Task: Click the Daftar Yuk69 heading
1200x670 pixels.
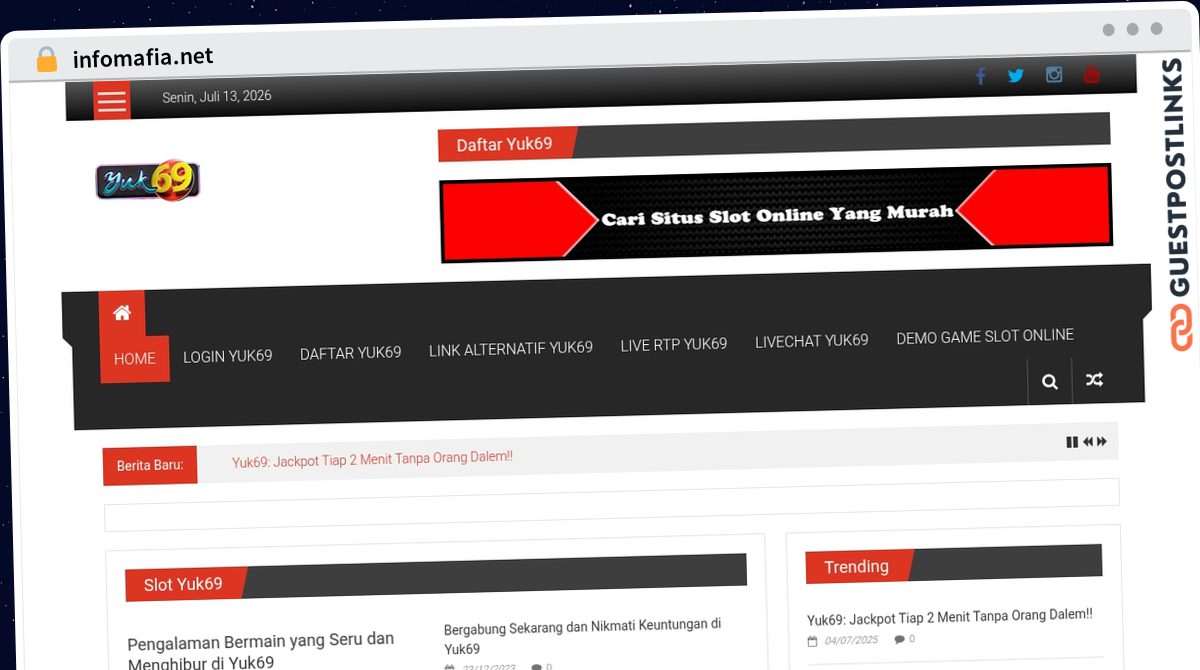Action: coord(504,144)
